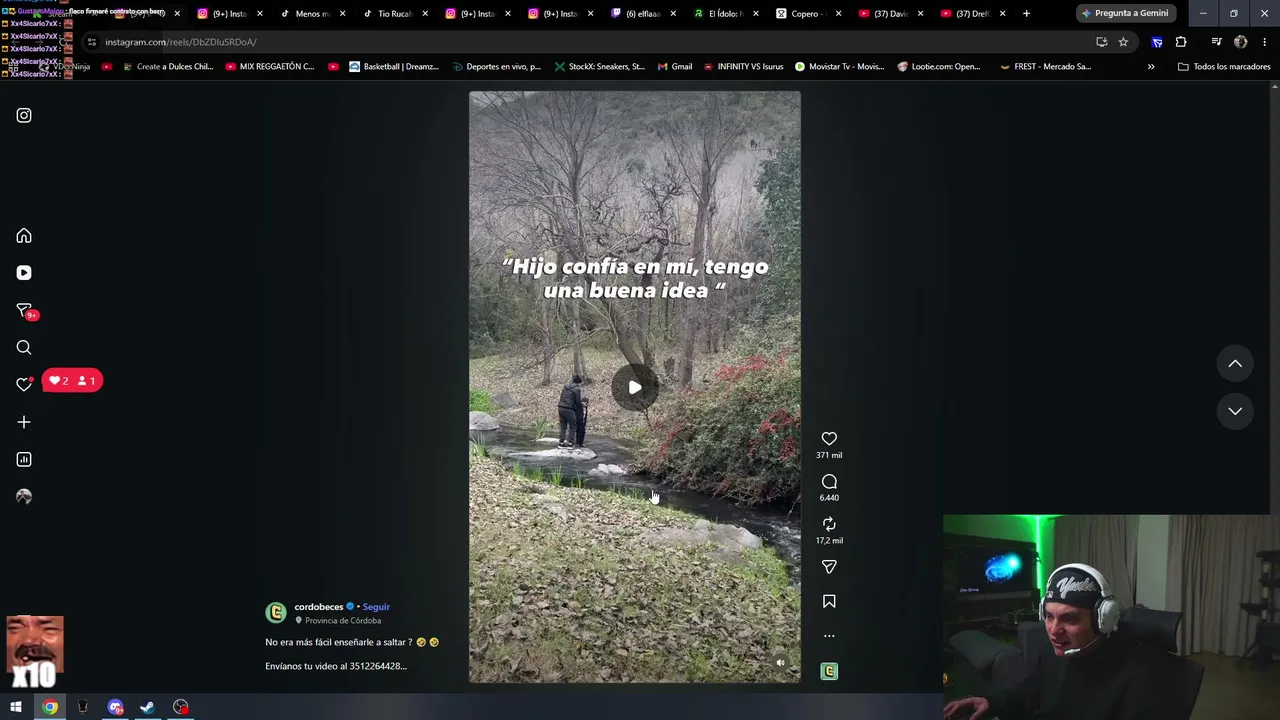Image resolution: width=1280 pixels, height=720 pixels.
Task: Open Instagram direct messages
Action: point(24,311)
